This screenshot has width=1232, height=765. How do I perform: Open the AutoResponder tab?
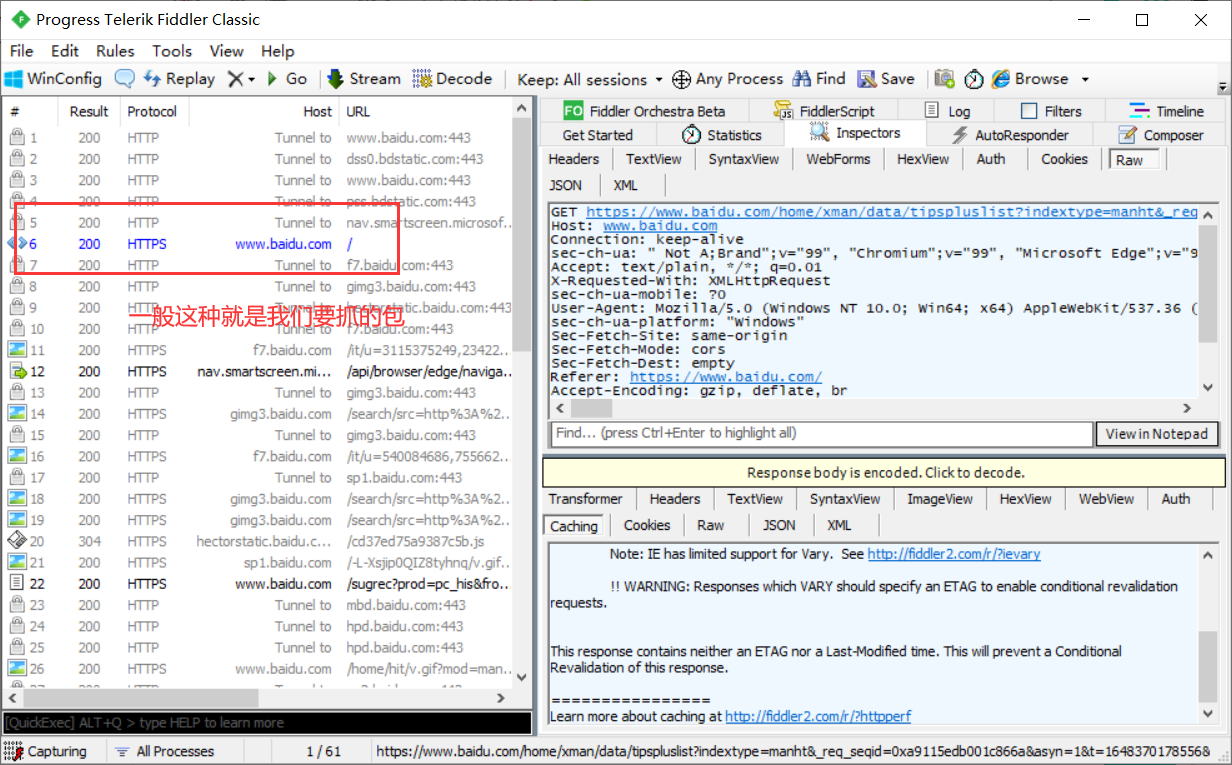[x=1009, y=135]
